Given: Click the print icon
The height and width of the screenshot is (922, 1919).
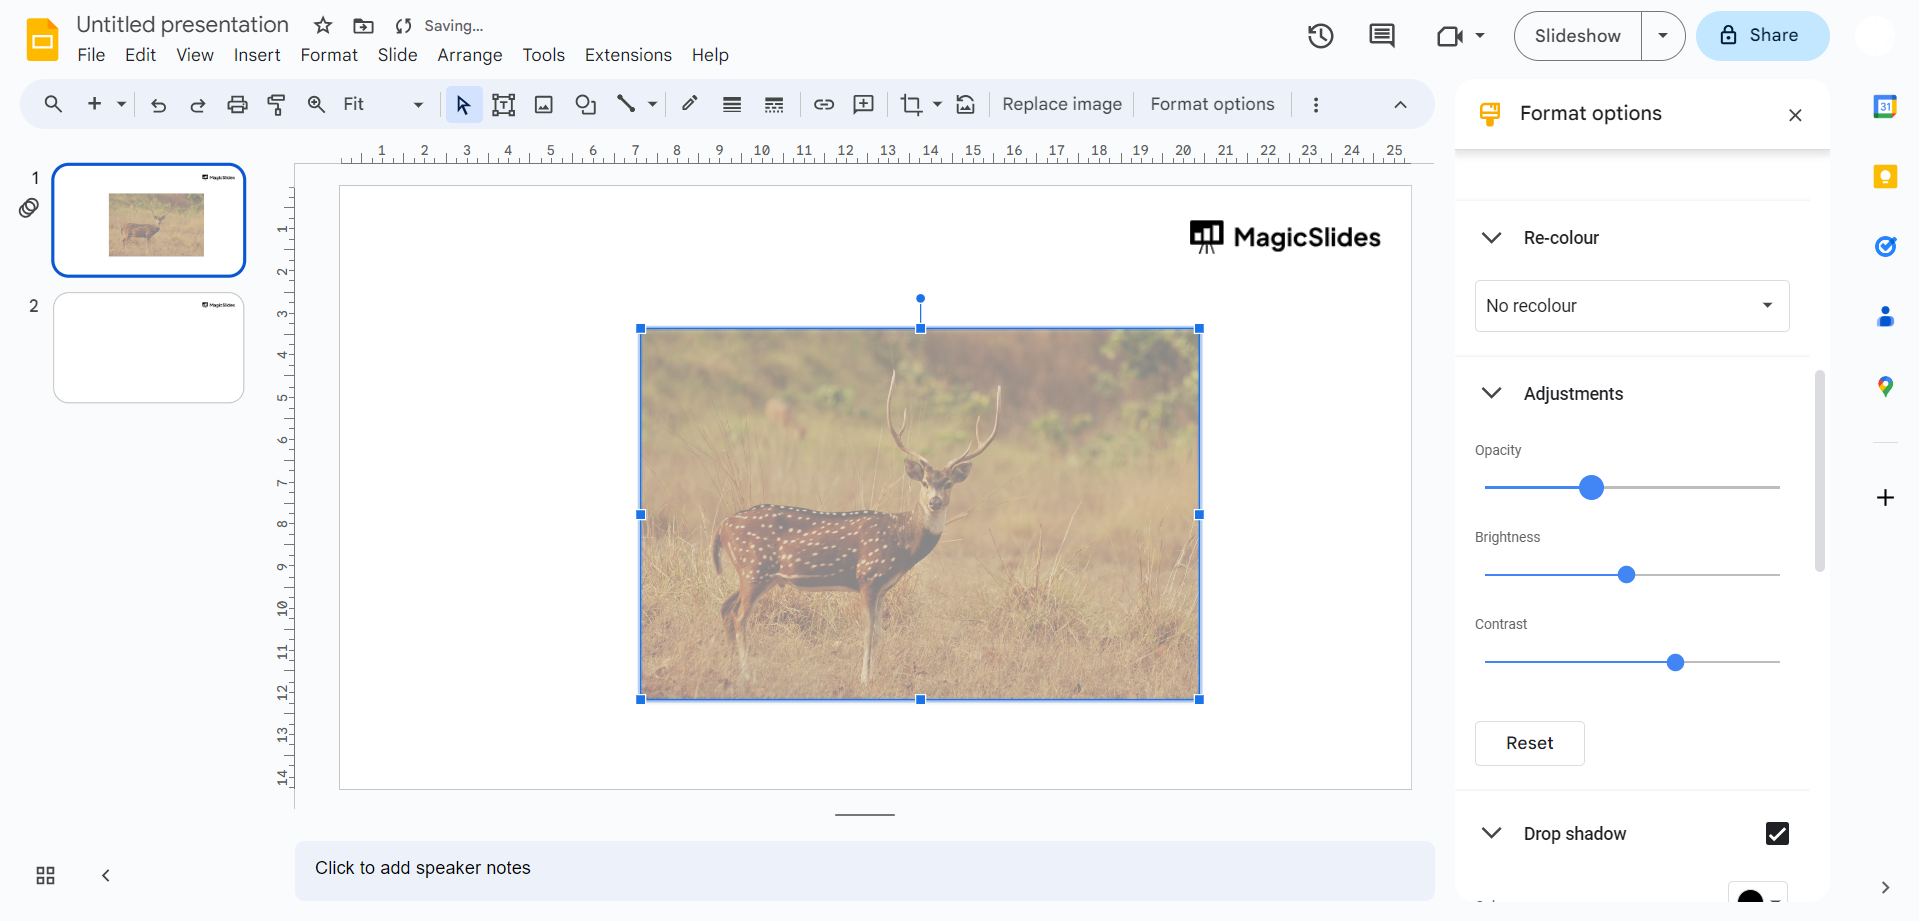Looking at the screenshot, I should click(x=237, y=105).
